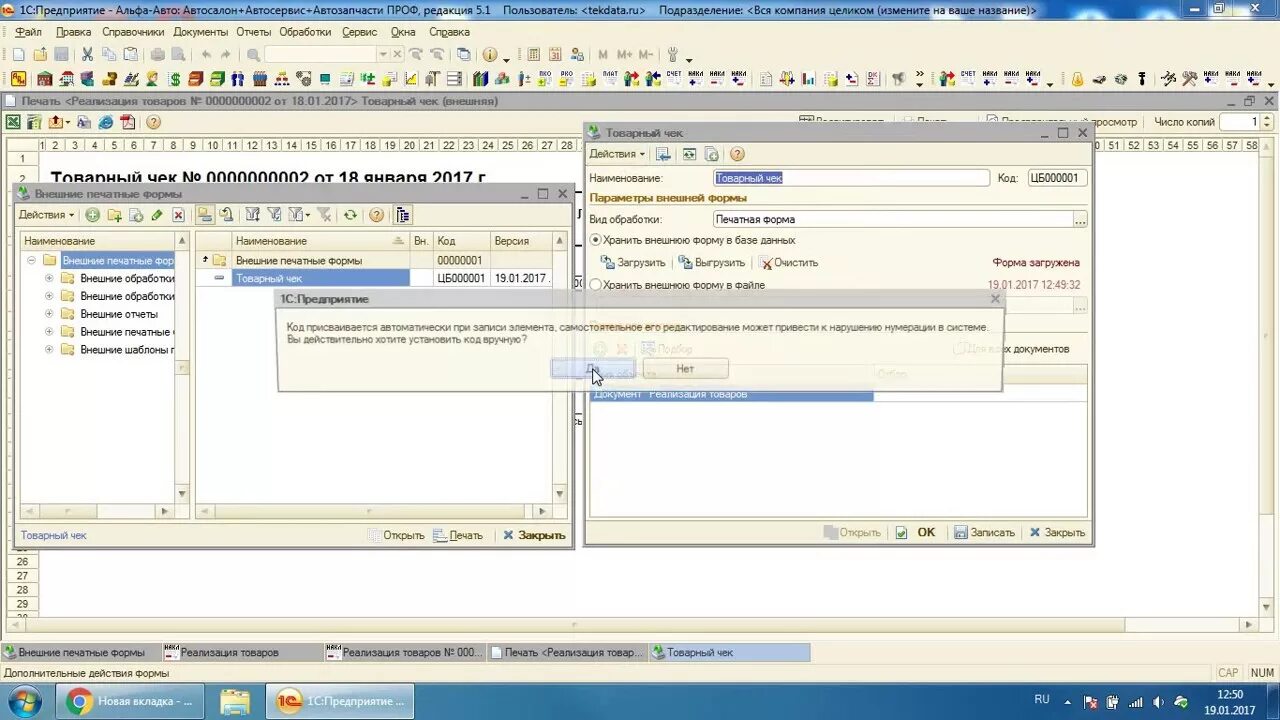Screen dimensions: 1280x720
Task: Open the Отчеты menu
Action: pyautogui.click(x=254, y=32)
